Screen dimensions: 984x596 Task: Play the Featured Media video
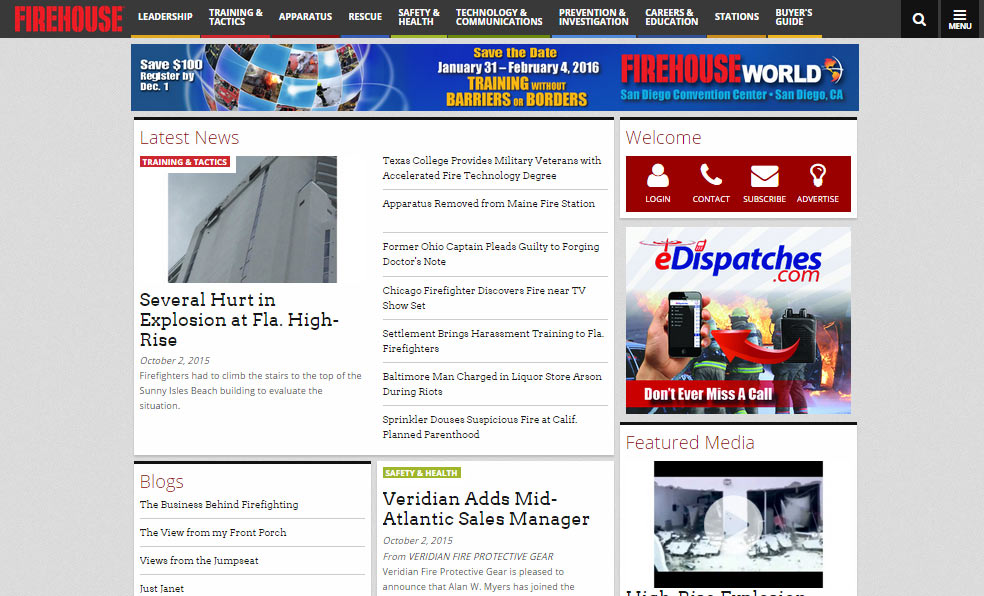tap(738, 524)
